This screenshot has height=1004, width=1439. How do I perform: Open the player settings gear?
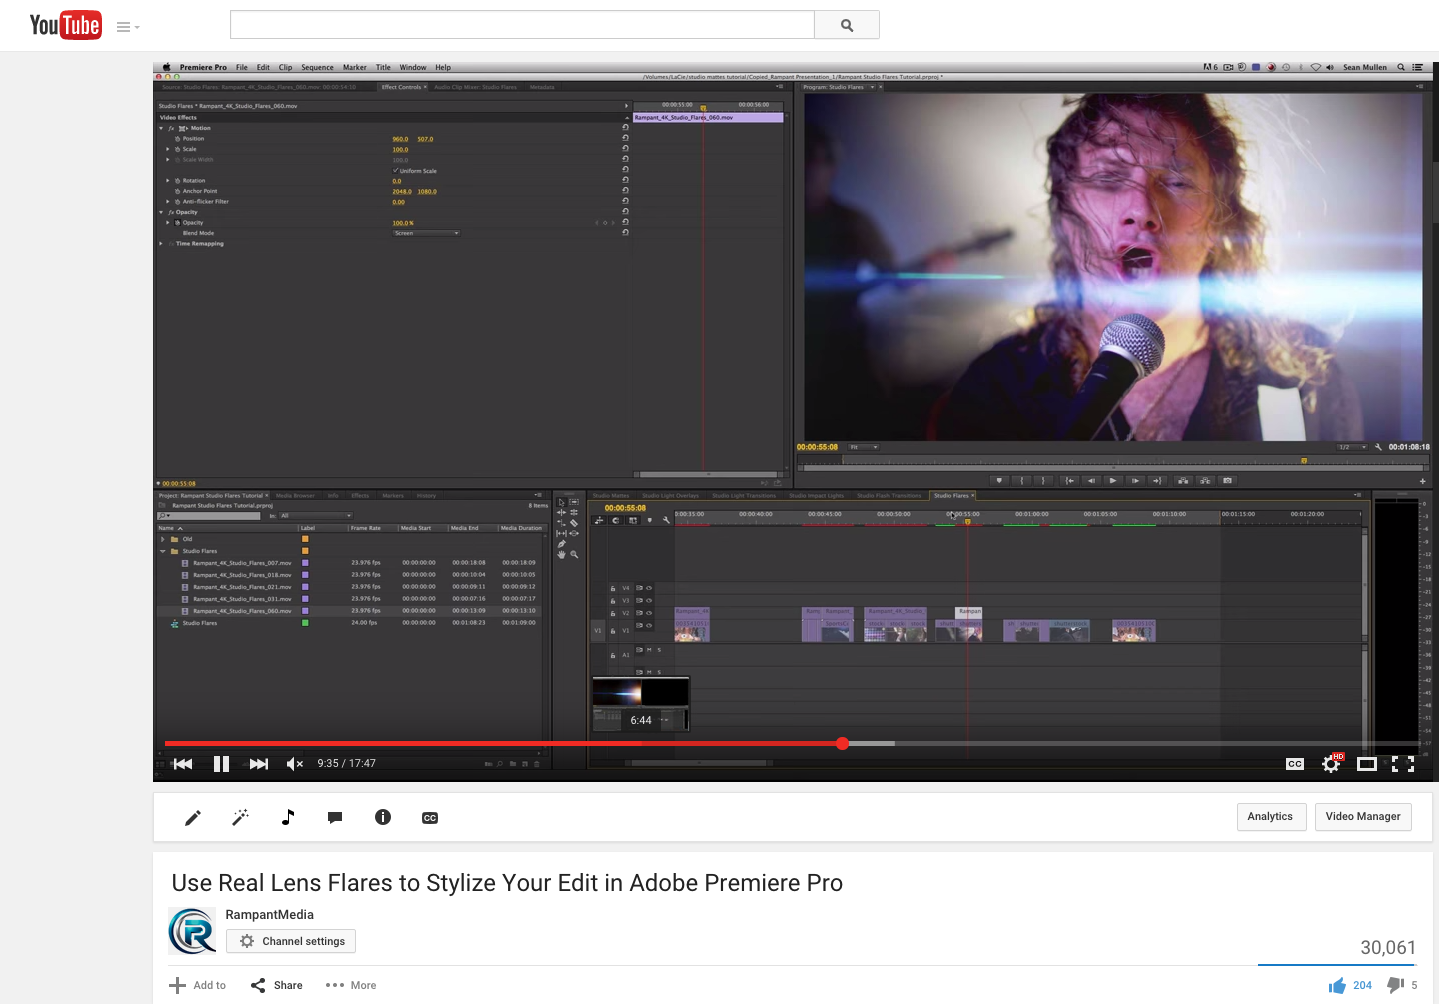point(1331,764)
